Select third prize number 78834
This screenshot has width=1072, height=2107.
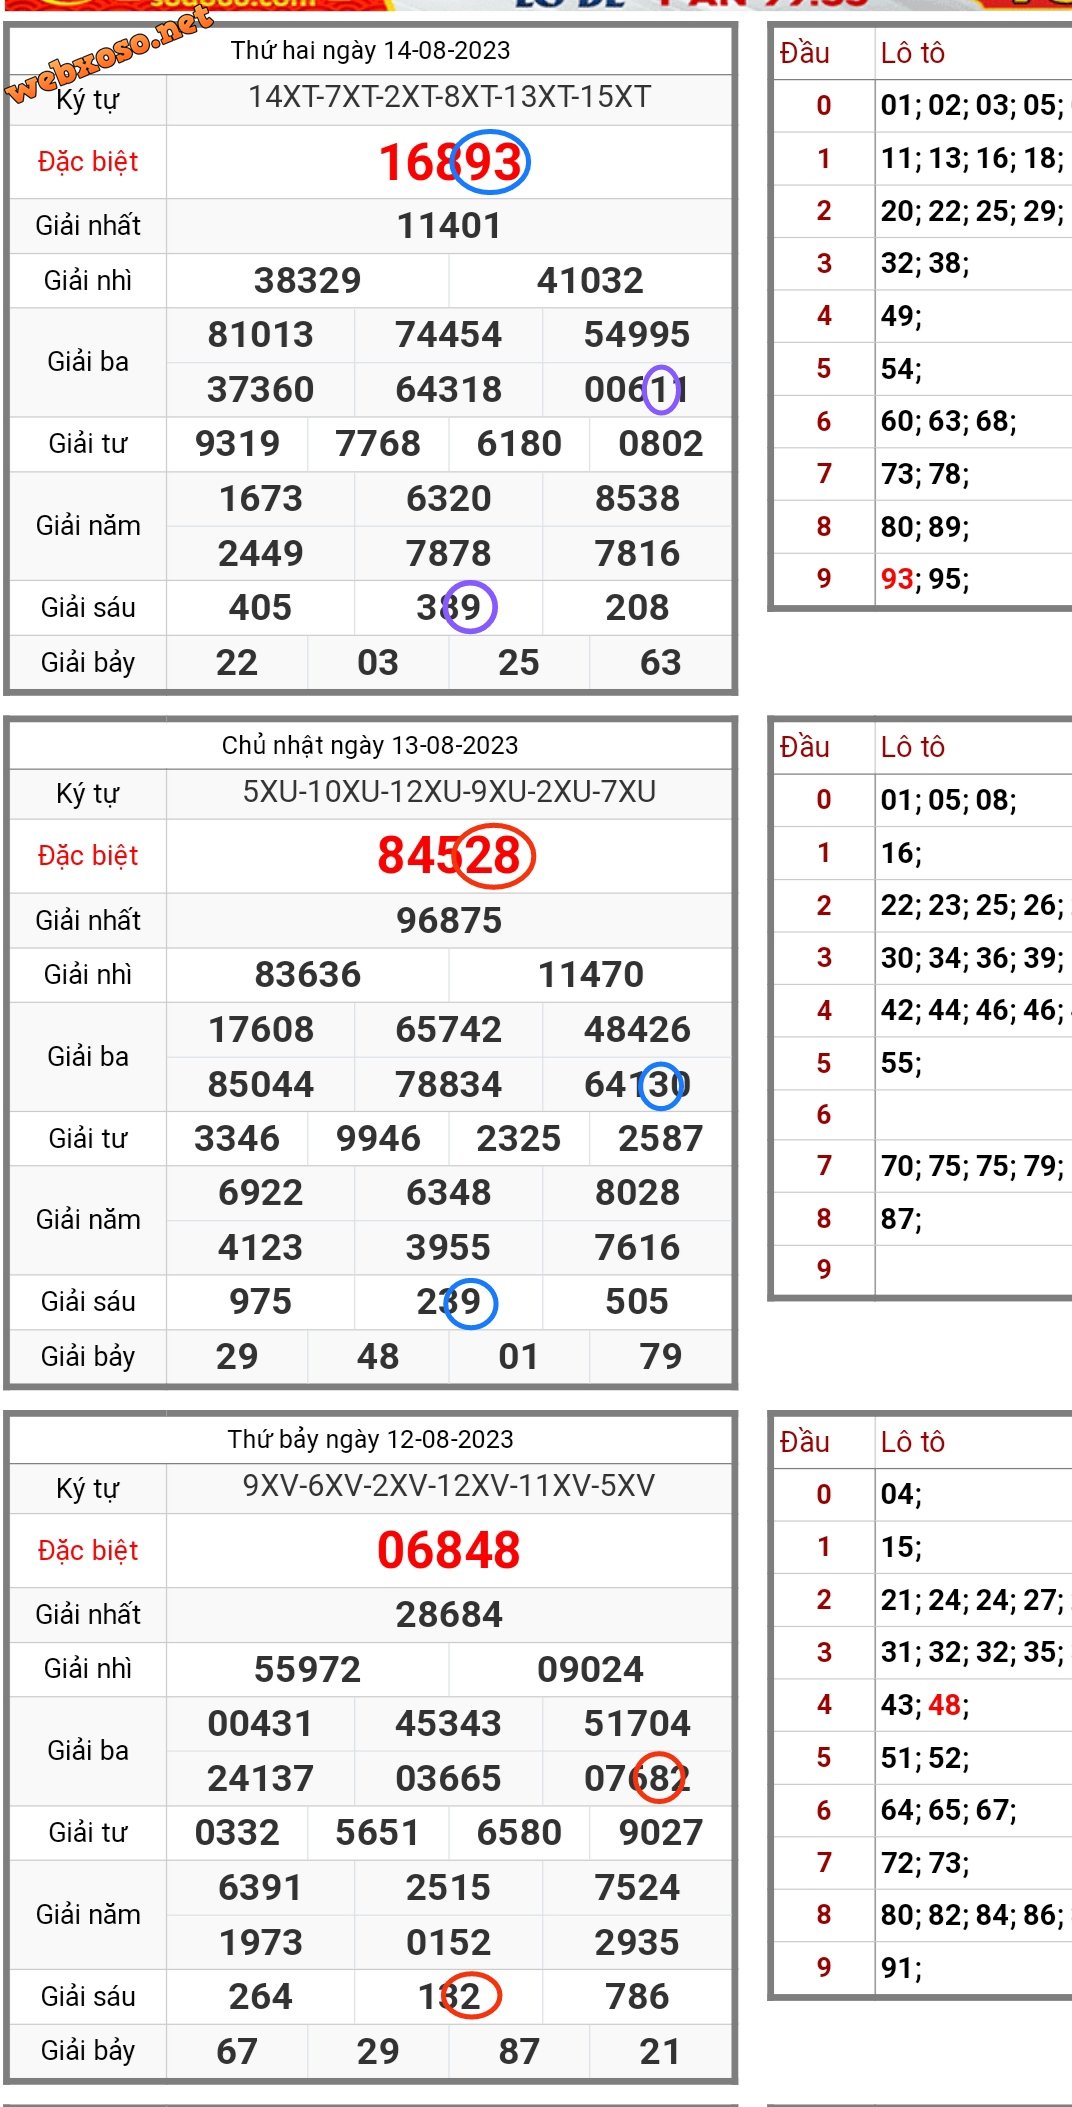(448, 1085)
